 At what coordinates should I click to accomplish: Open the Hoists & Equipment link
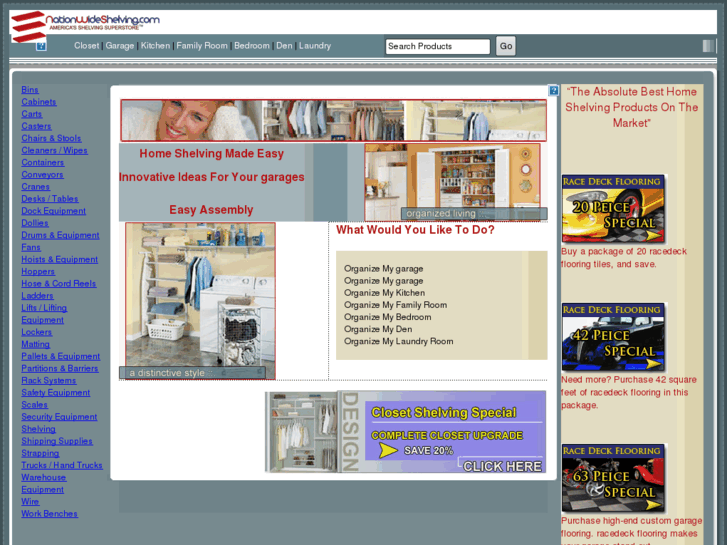point(60,259)
